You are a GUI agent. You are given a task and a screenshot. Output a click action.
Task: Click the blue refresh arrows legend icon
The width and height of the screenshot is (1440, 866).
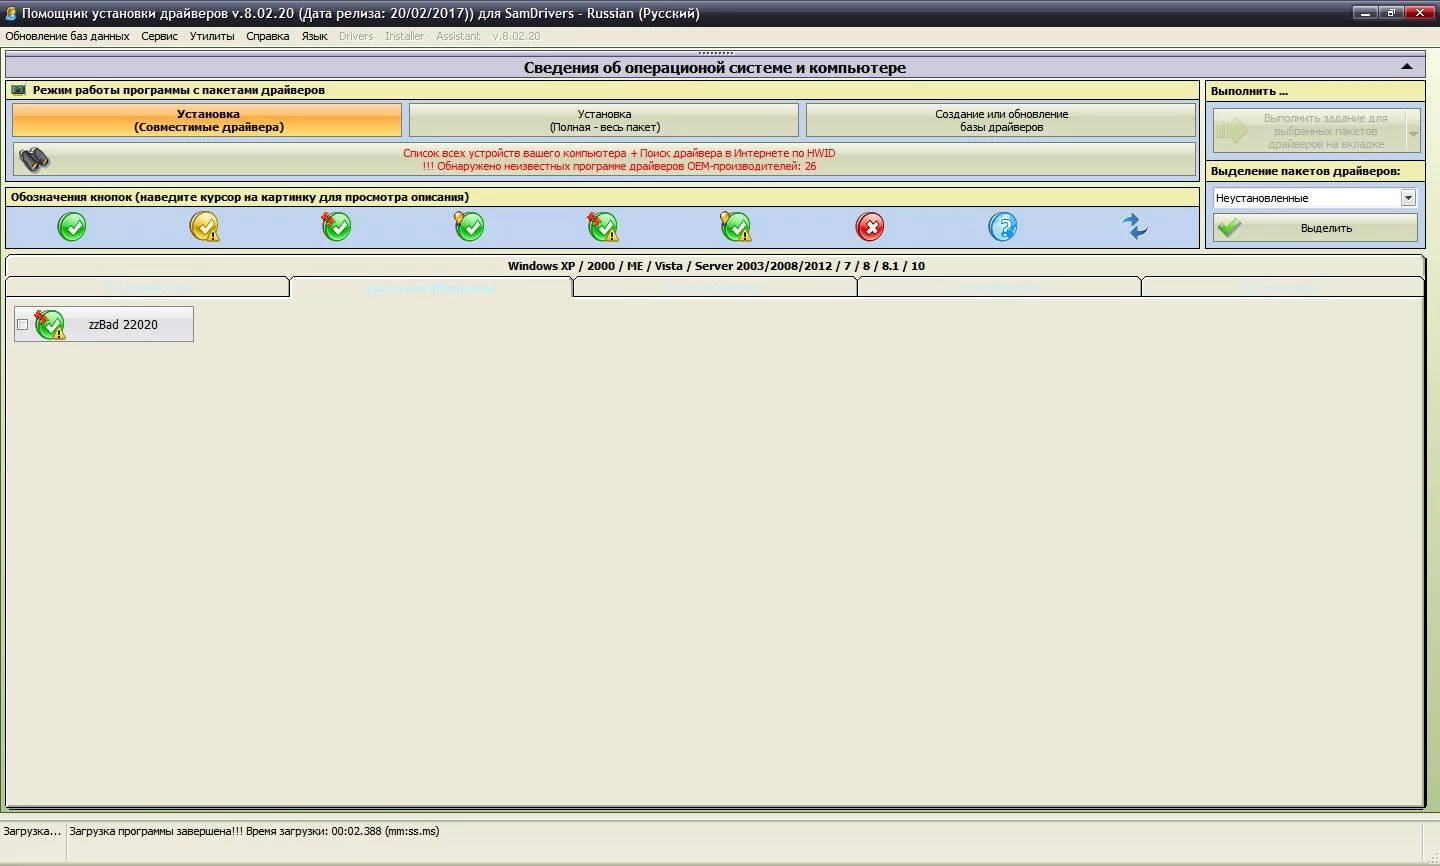[x=1134, y=227]
